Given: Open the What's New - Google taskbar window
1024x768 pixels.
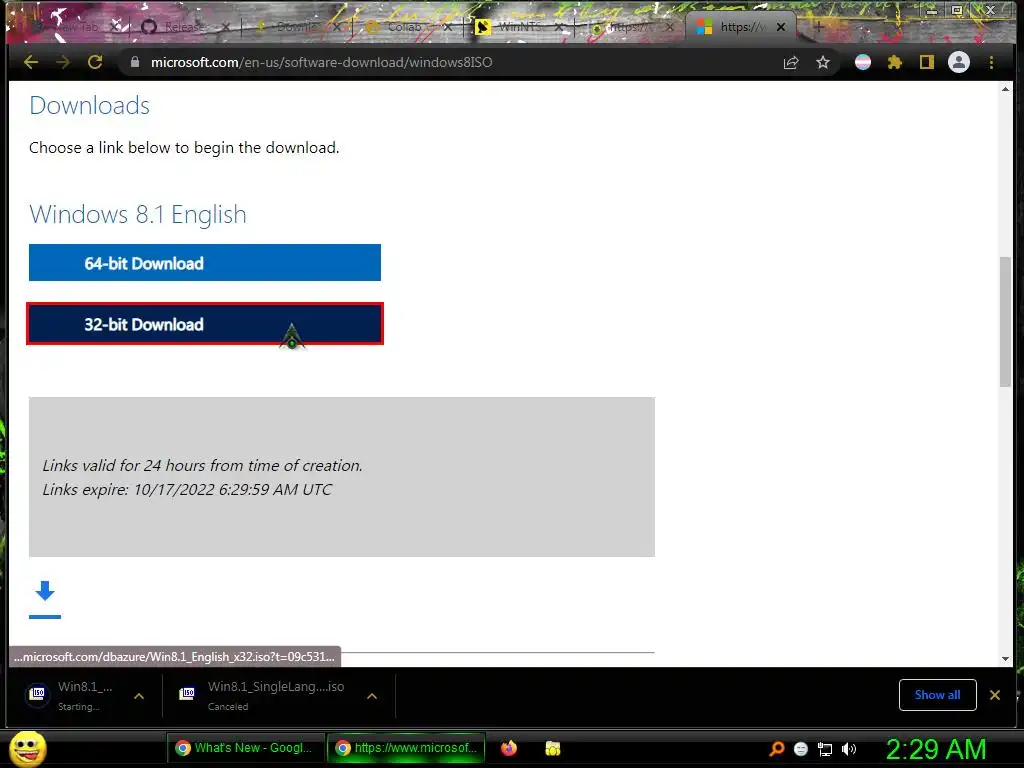Looking at the screenshot, I should [246, 748].
